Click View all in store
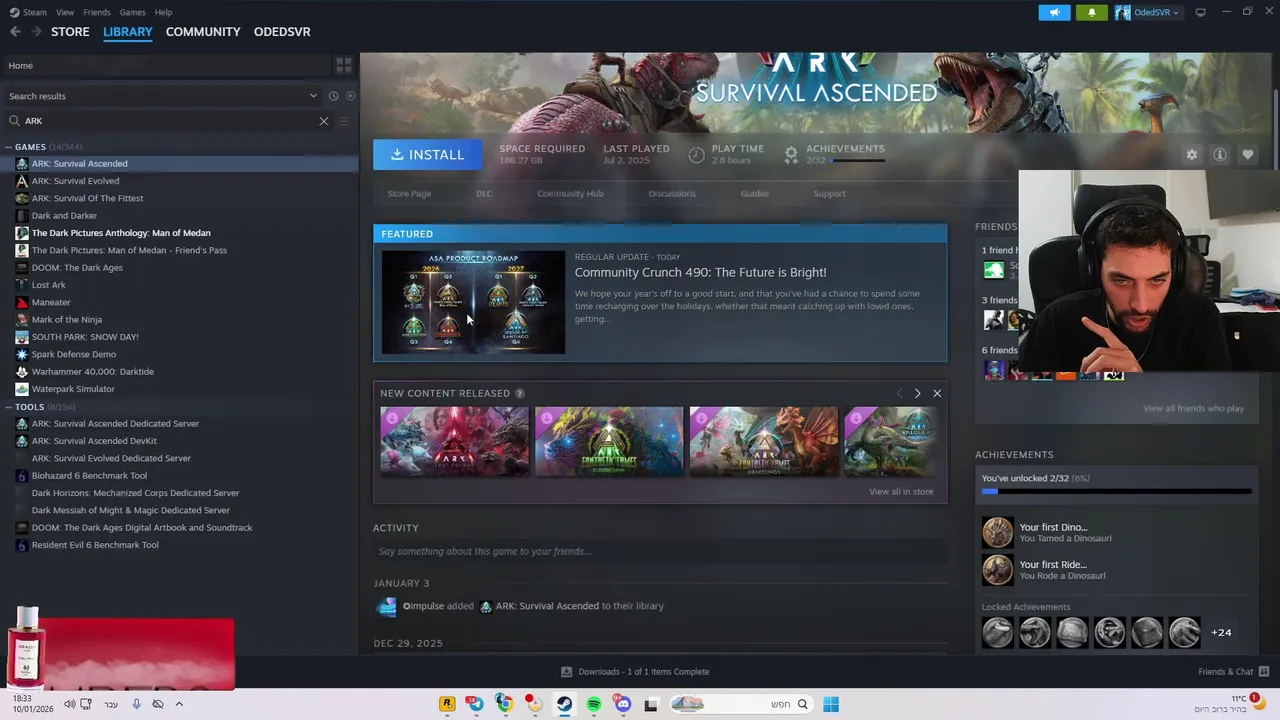Screen dimensions: 1280x720 (x=901, y=492)
